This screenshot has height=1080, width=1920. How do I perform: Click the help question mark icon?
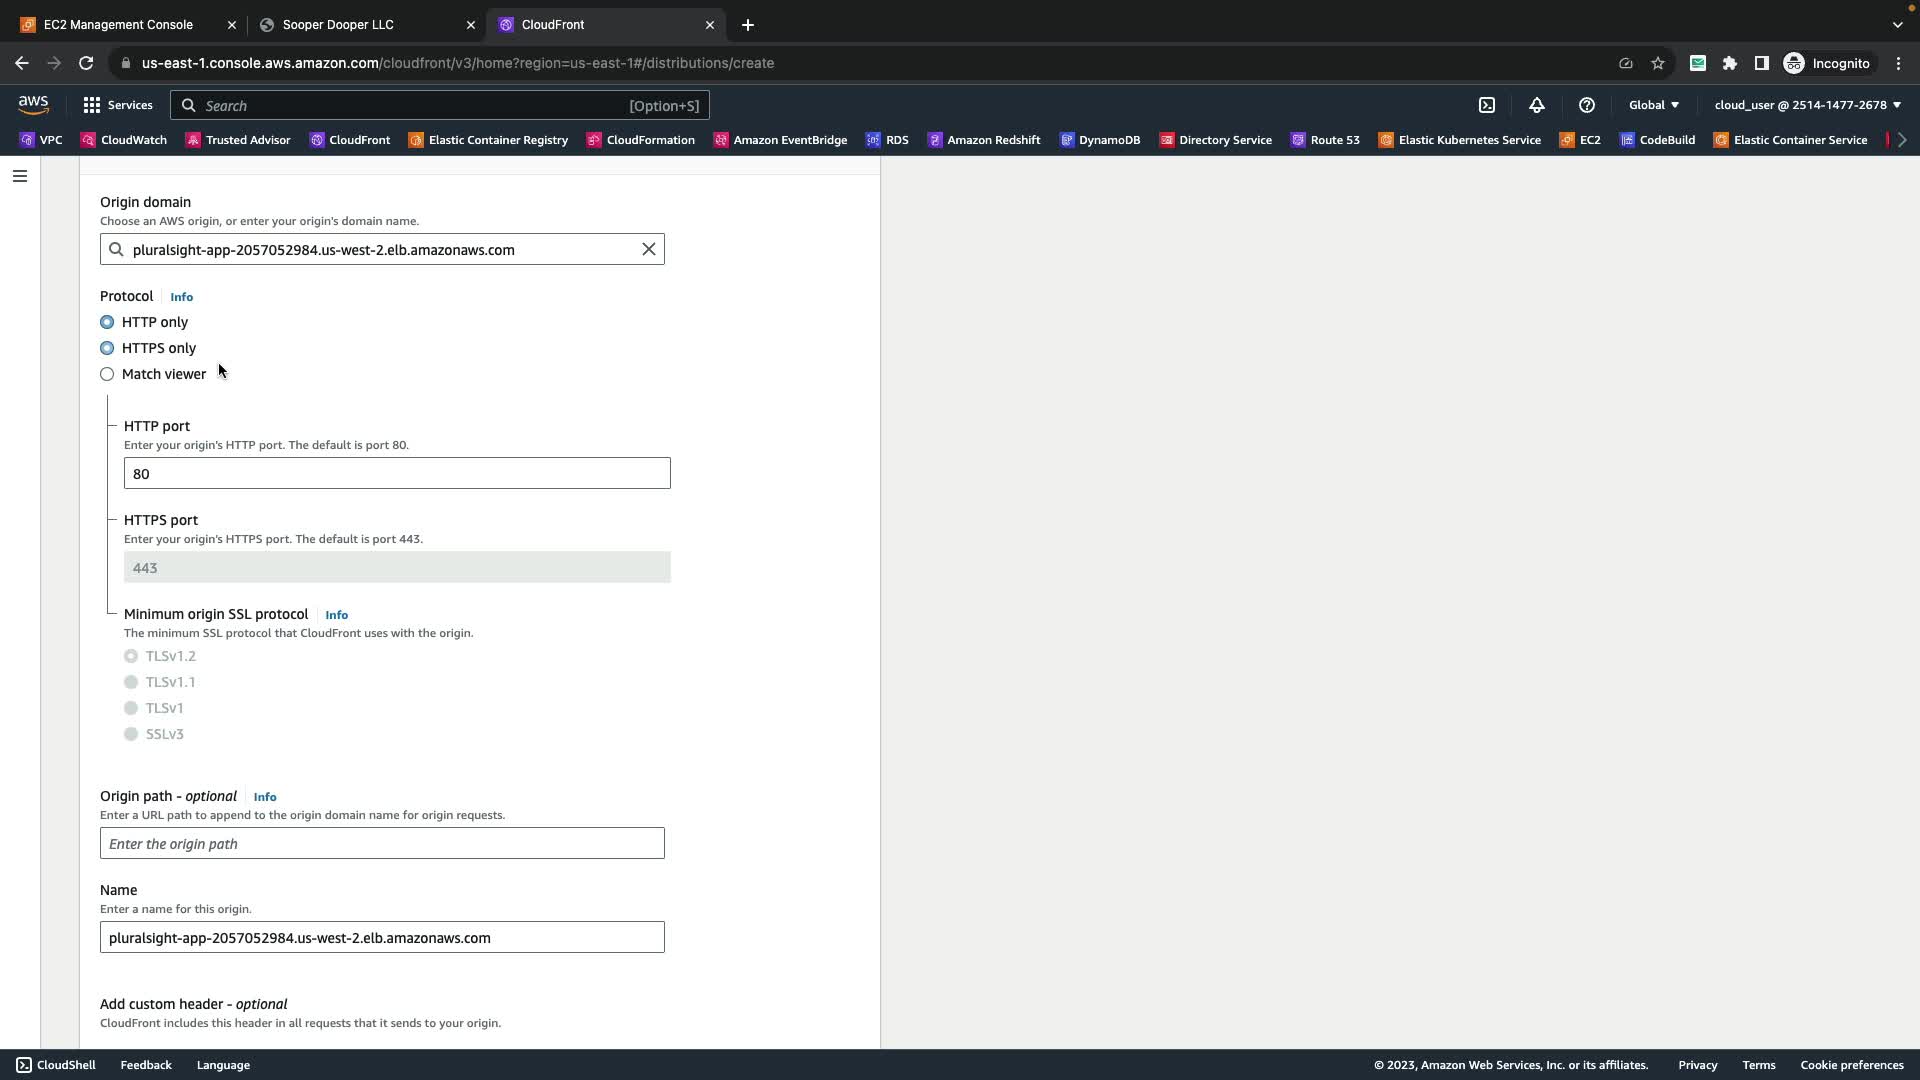(1587, 105)
